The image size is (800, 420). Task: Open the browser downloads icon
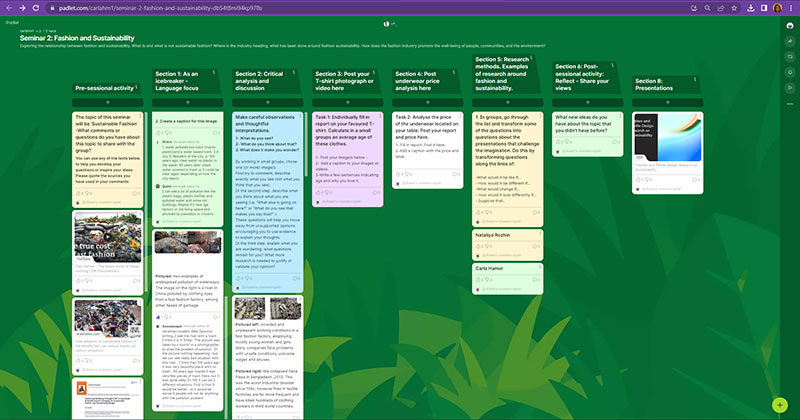pyautogui.click(x=751, y=8)
